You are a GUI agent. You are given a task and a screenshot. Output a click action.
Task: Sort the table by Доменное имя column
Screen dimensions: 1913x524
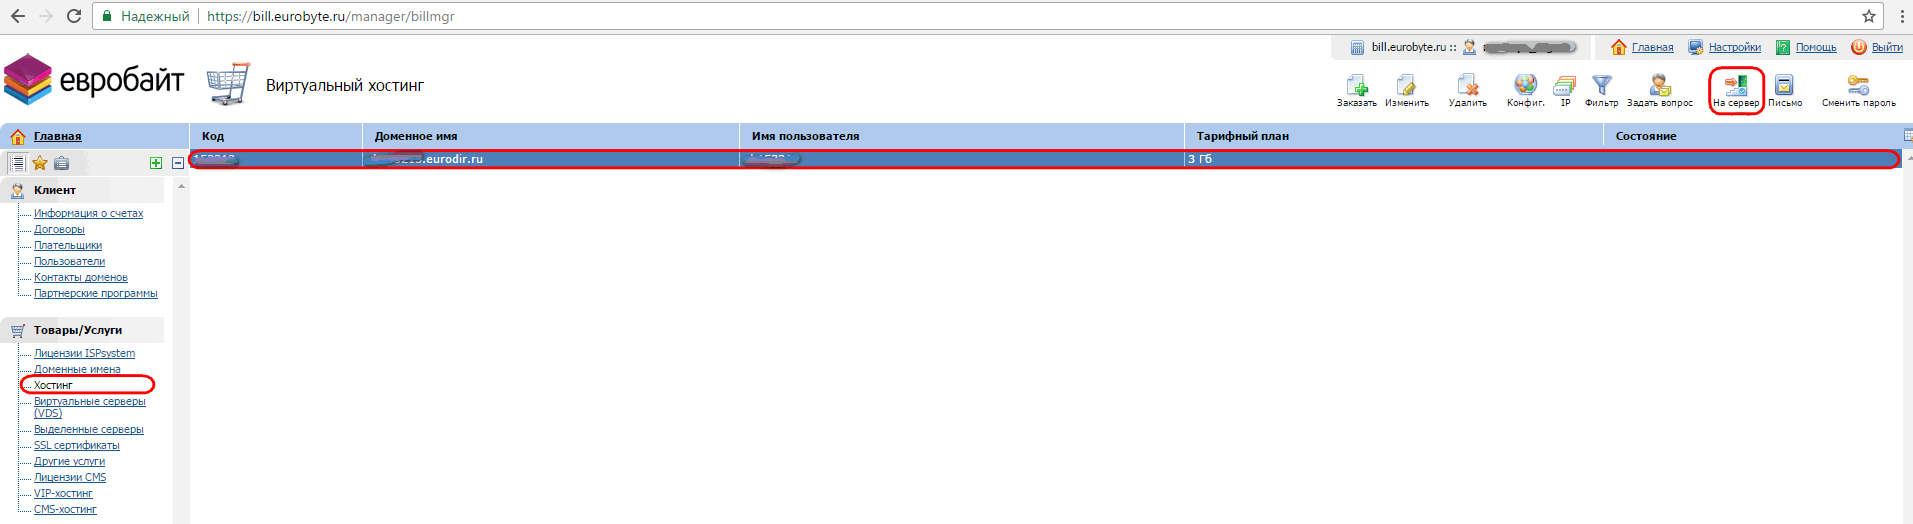416,136
